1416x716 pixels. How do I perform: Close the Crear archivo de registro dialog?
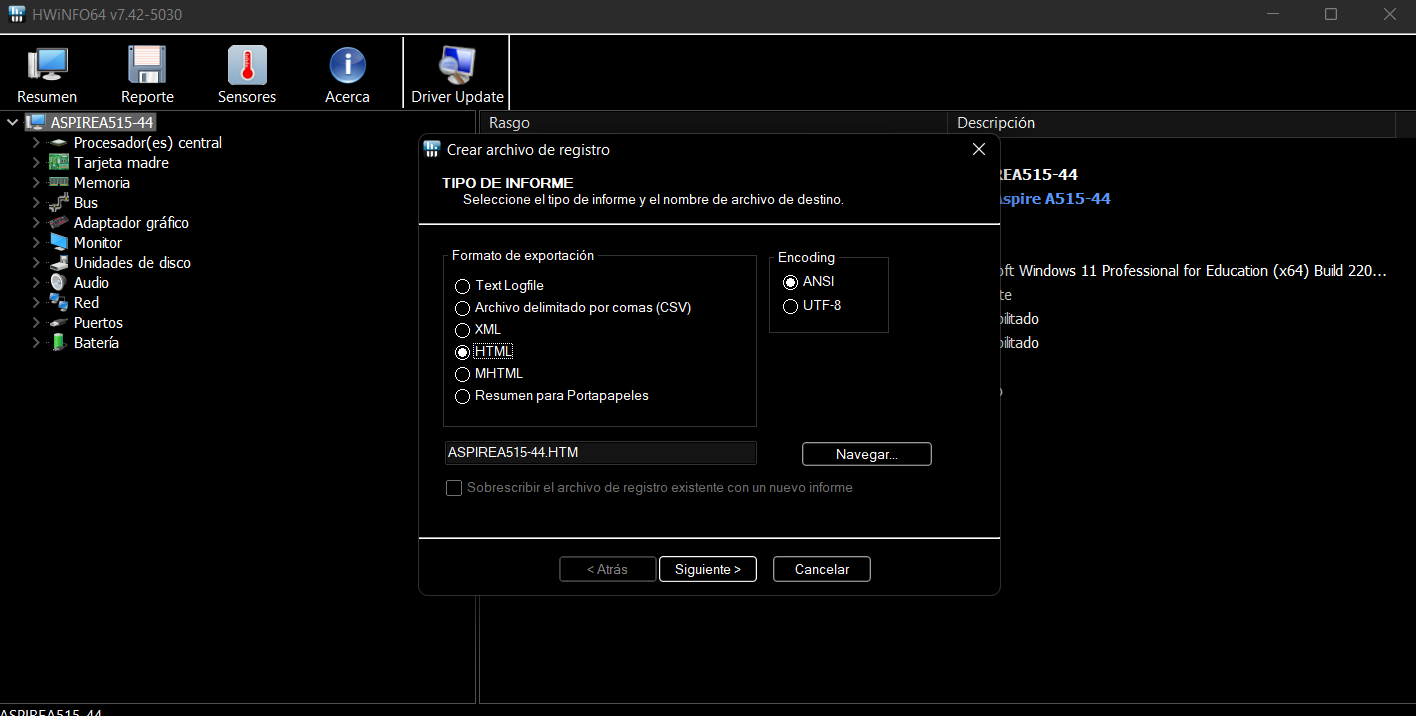[979, 150]
